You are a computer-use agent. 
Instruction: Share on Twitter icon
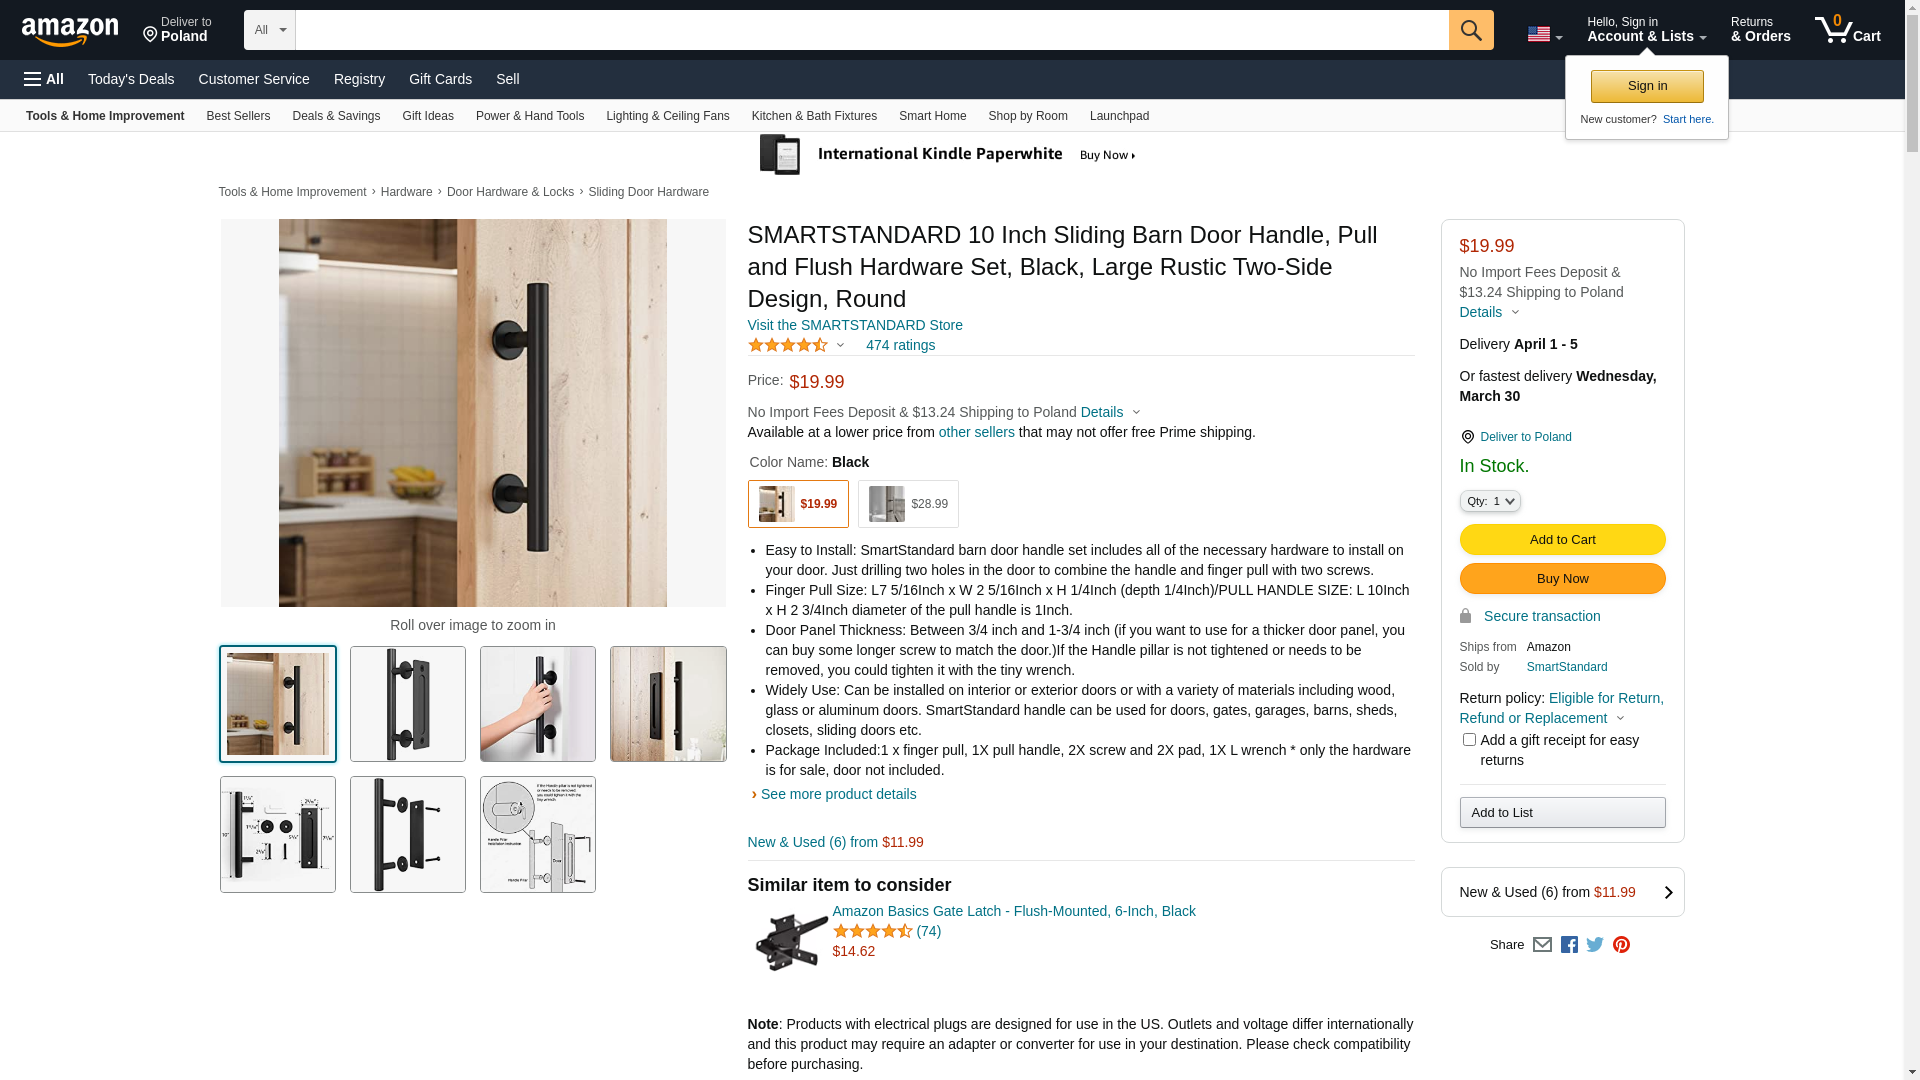click(1594, 945)
